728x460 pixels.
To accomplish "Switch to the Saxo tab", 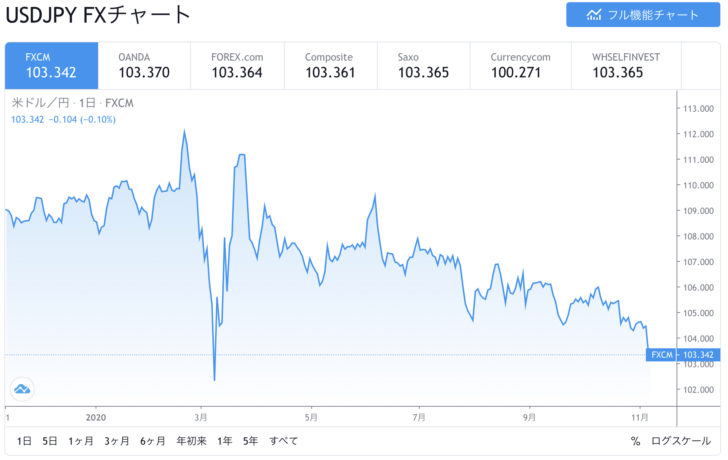I will [423, 65].
